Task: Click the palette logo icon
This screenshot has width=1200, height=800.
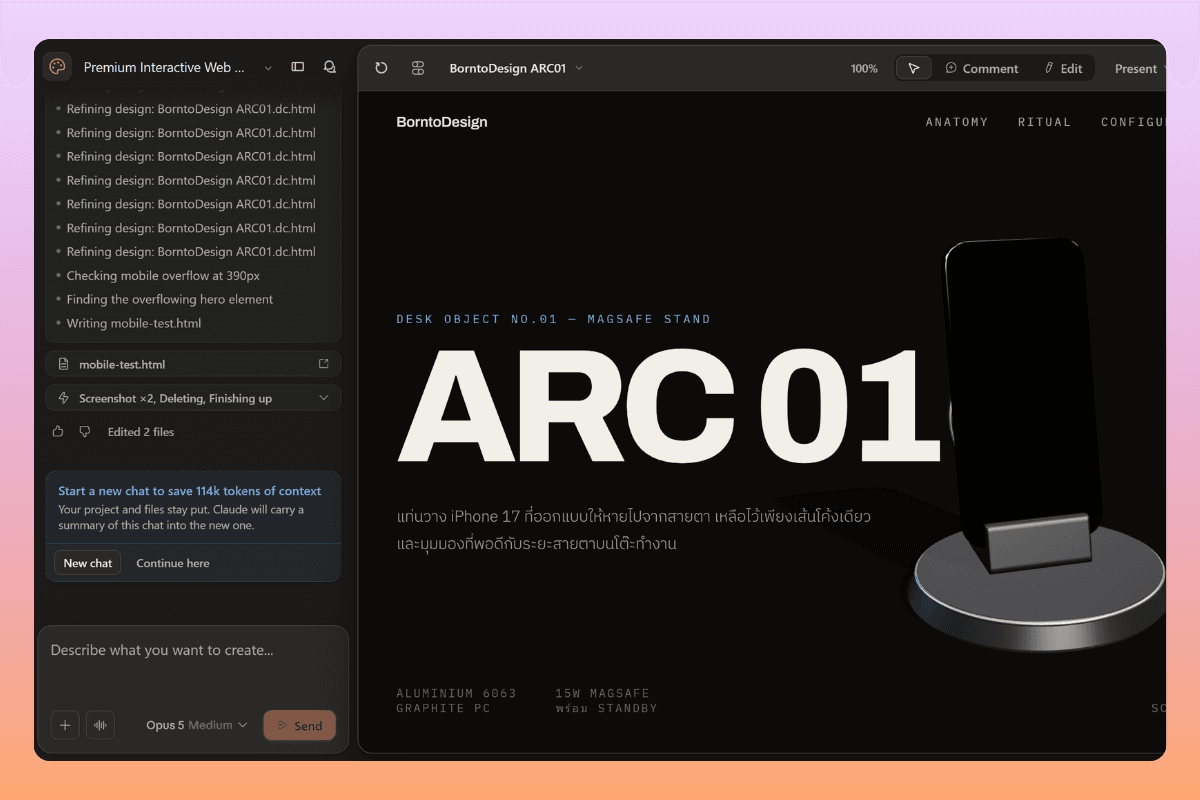Action: point(58,67)
